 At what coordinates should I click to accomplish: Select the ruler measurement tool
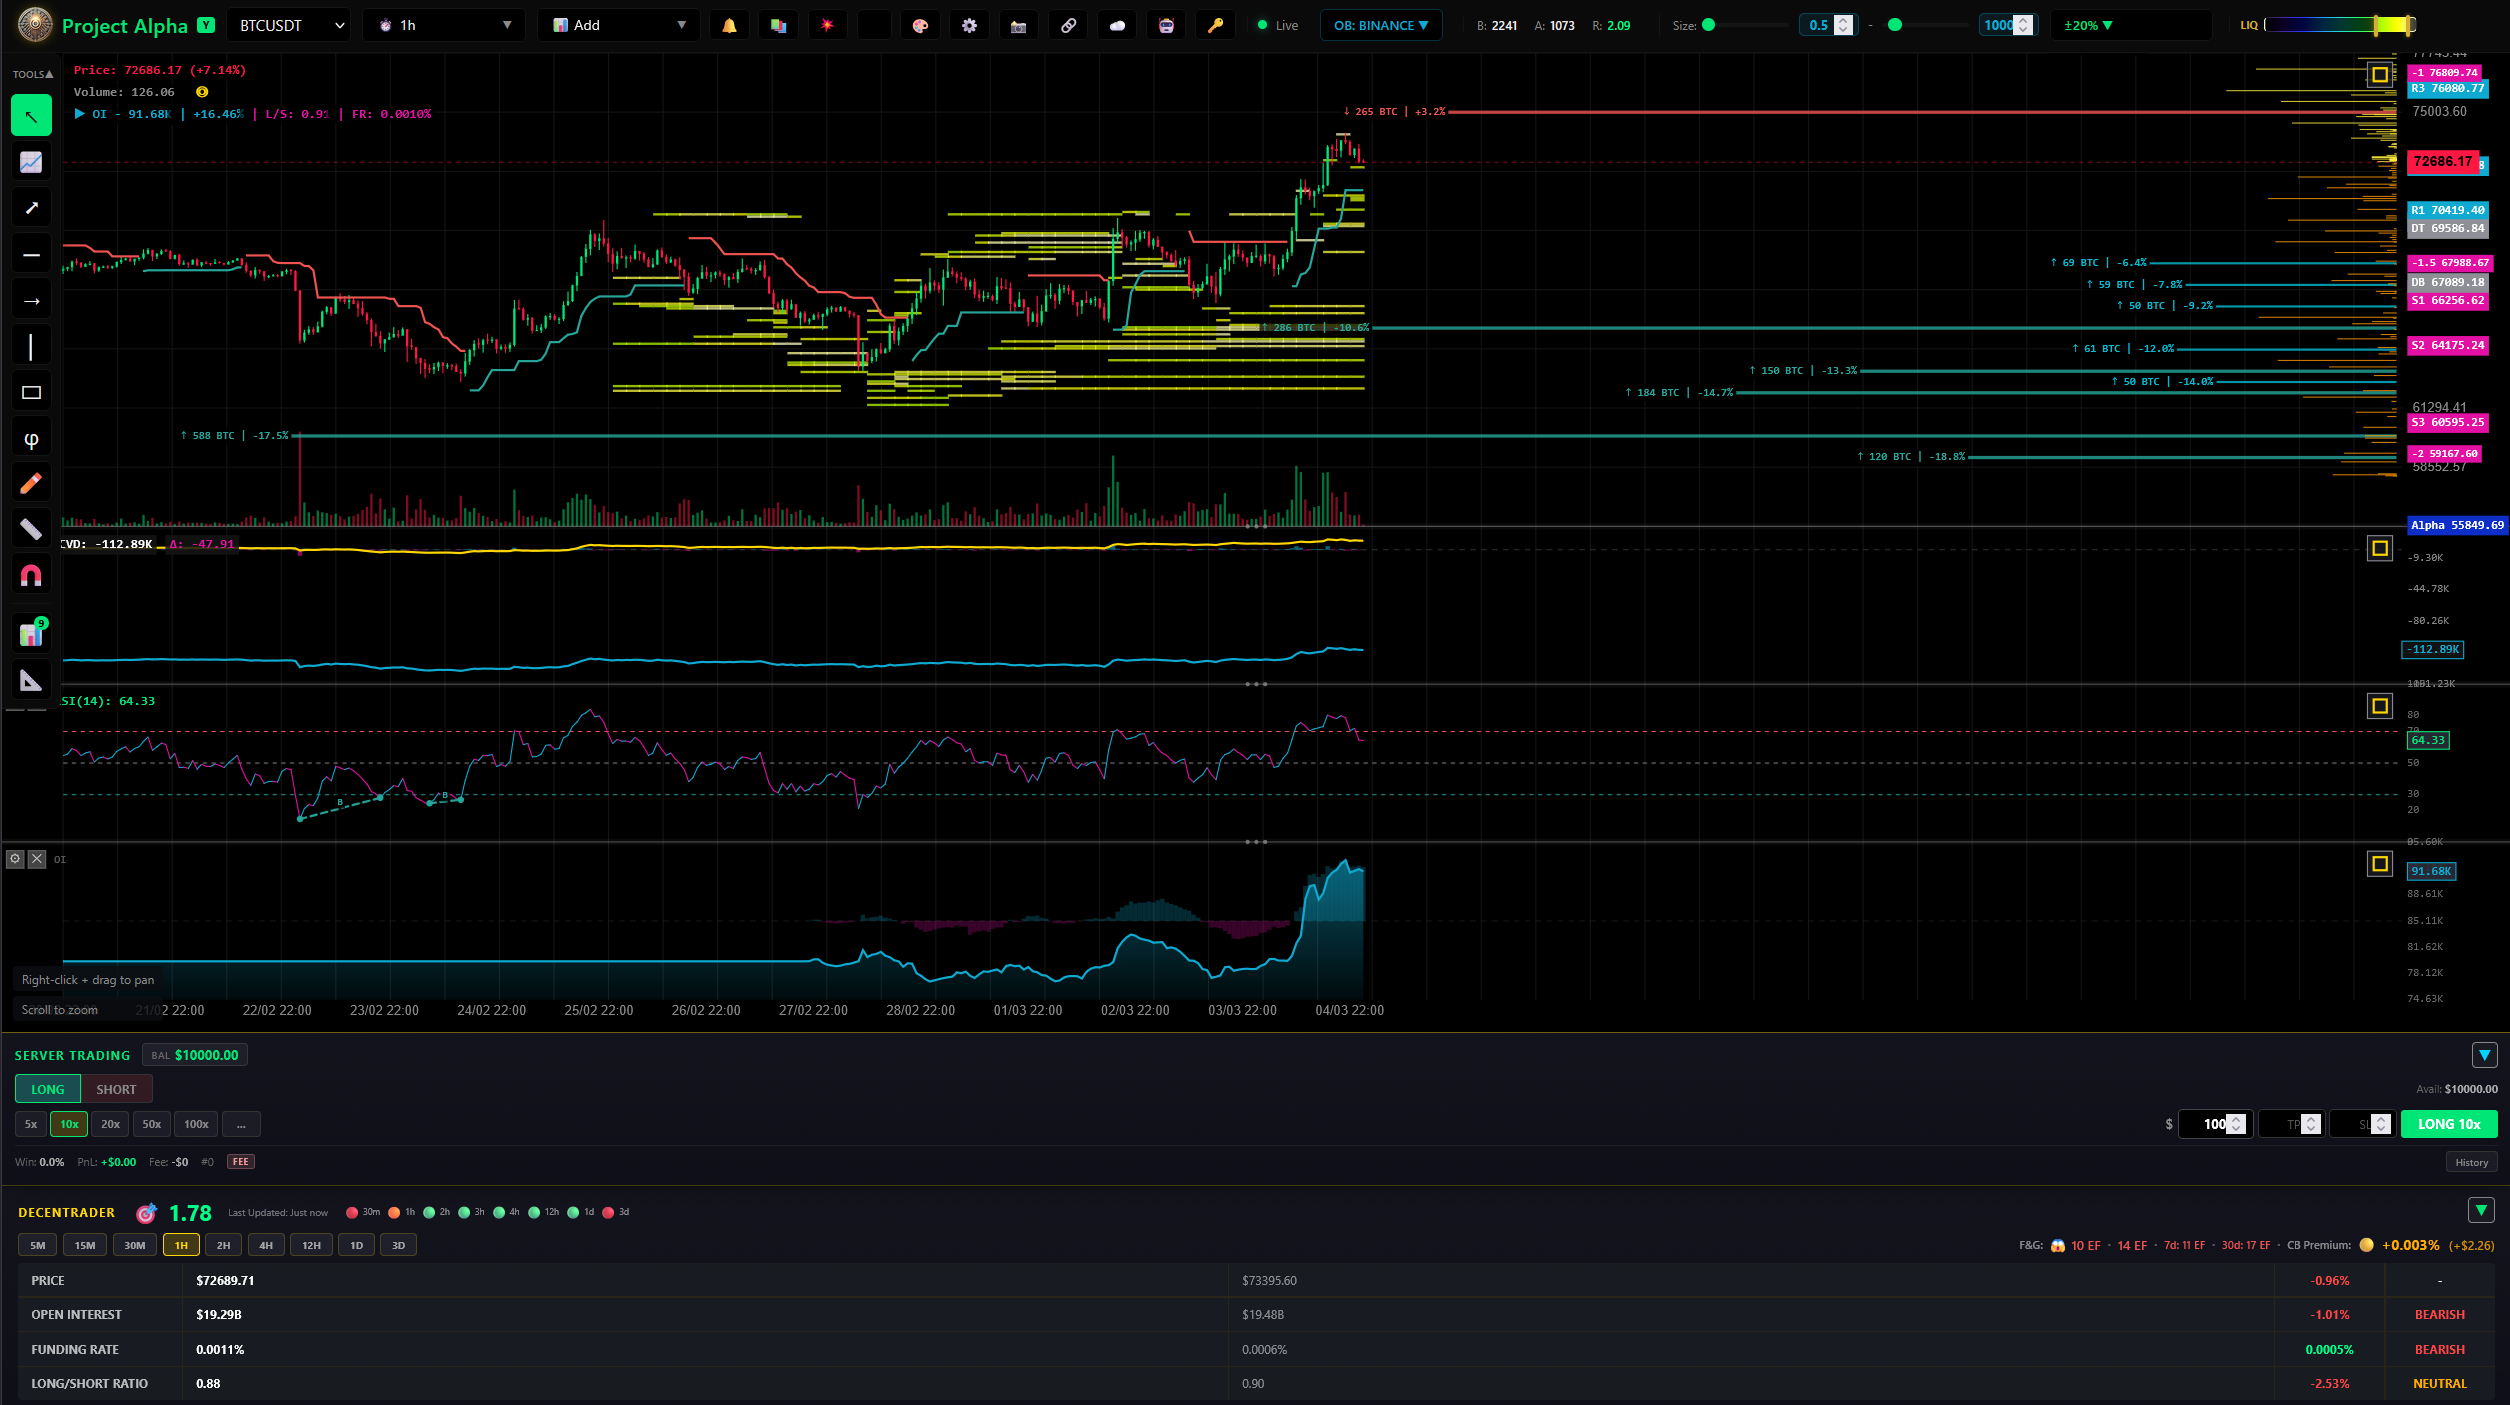(x=31, y=528)
